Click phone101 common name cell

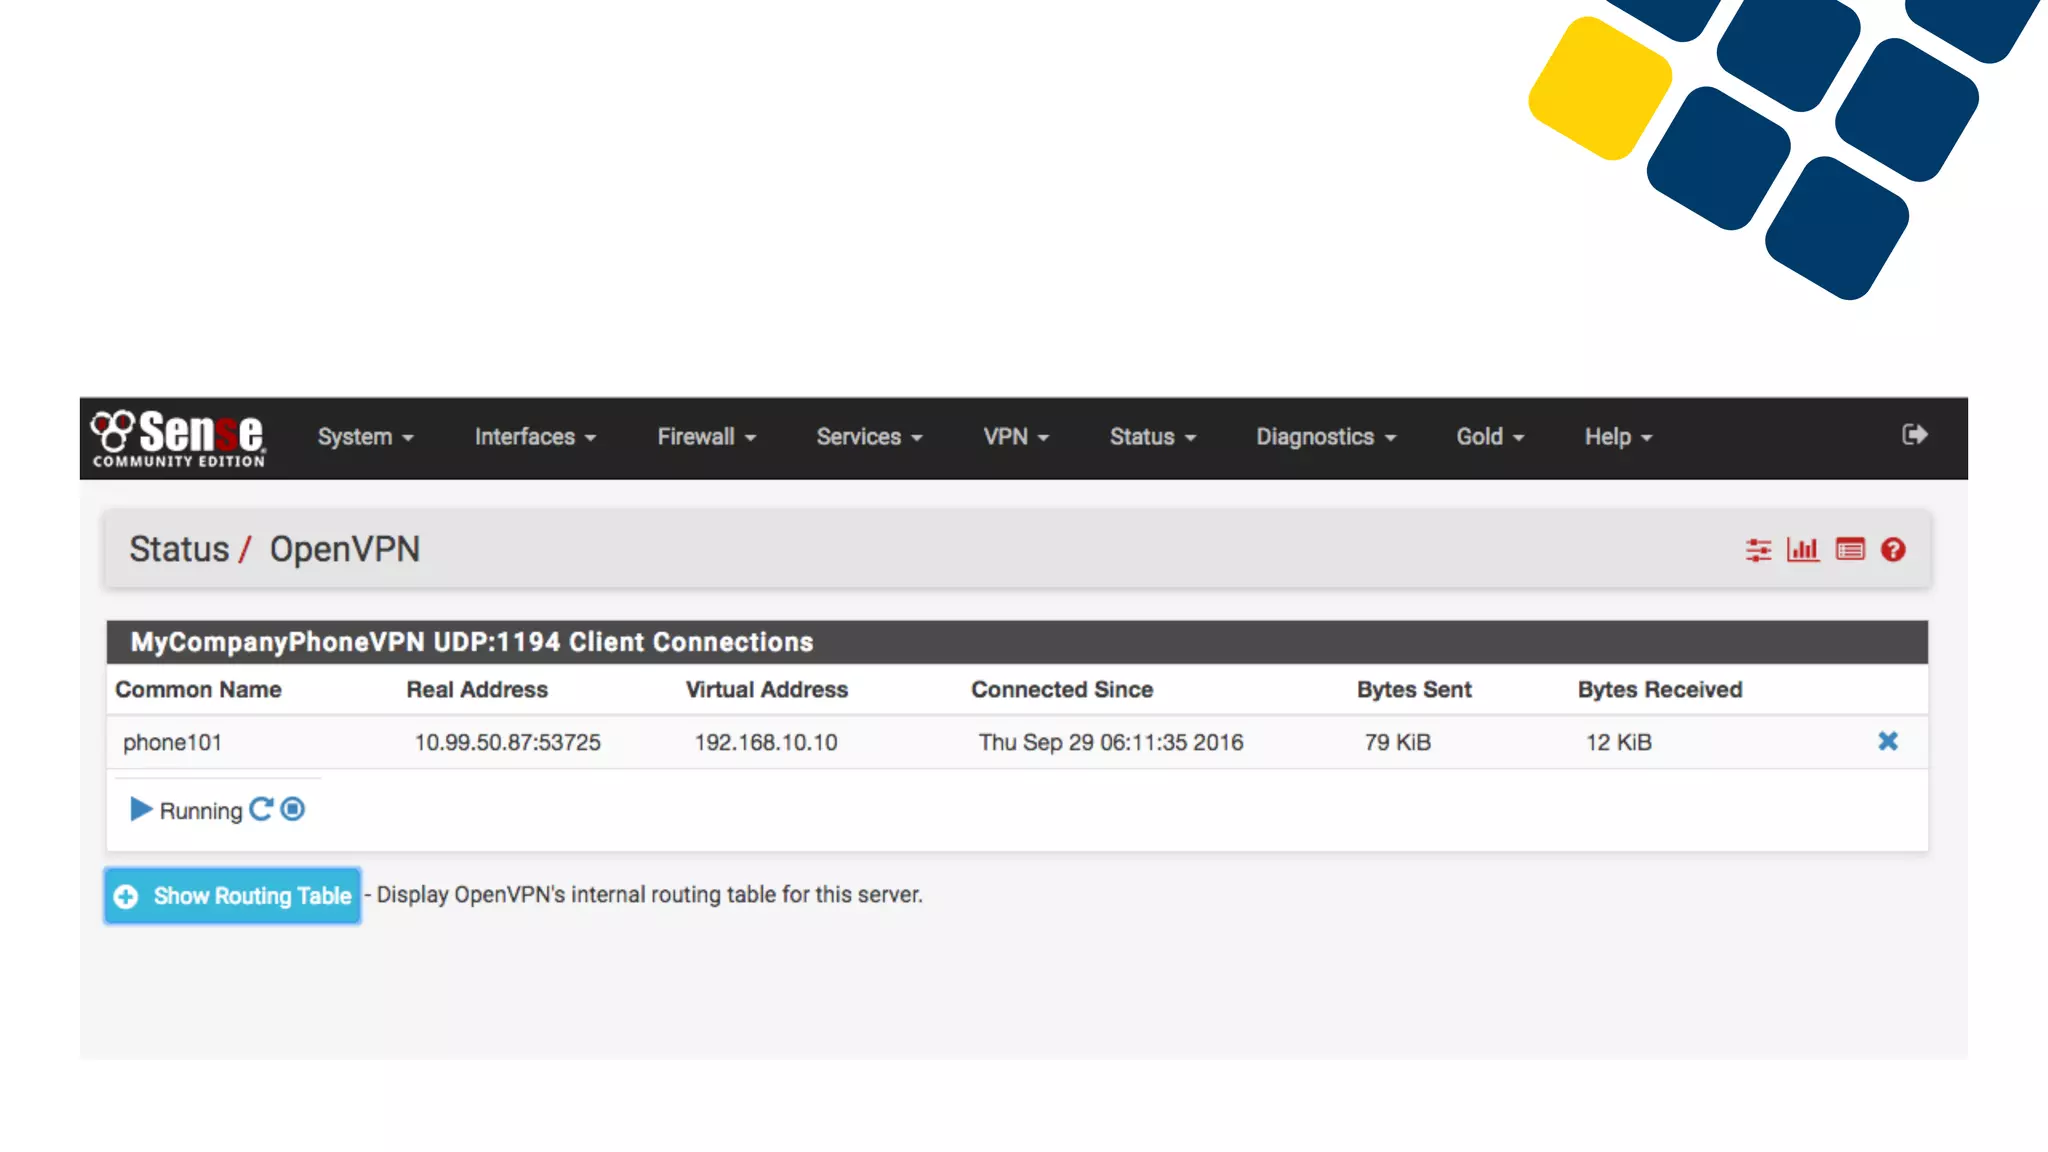[172, 742]
